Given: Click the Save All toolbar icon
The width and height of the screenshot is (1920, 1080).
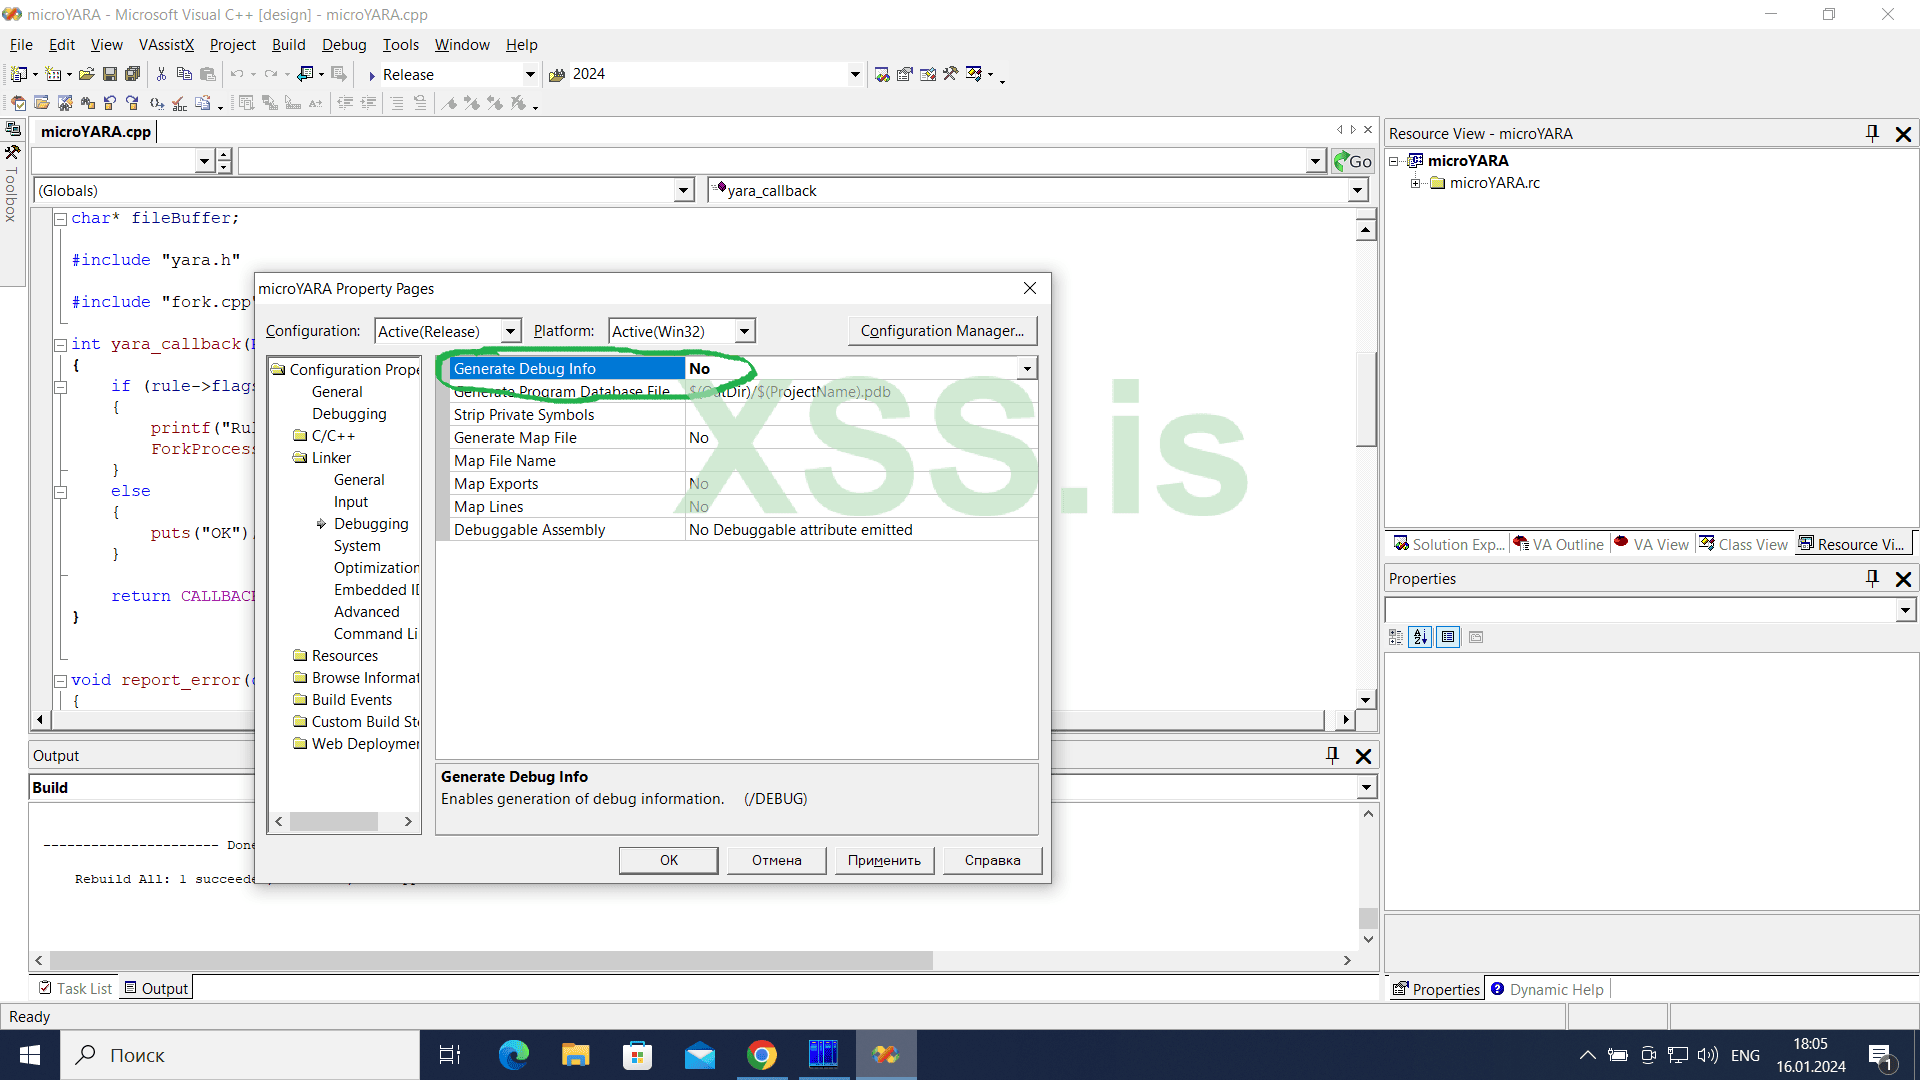Looking at the screenshot, I should (132, 74).
